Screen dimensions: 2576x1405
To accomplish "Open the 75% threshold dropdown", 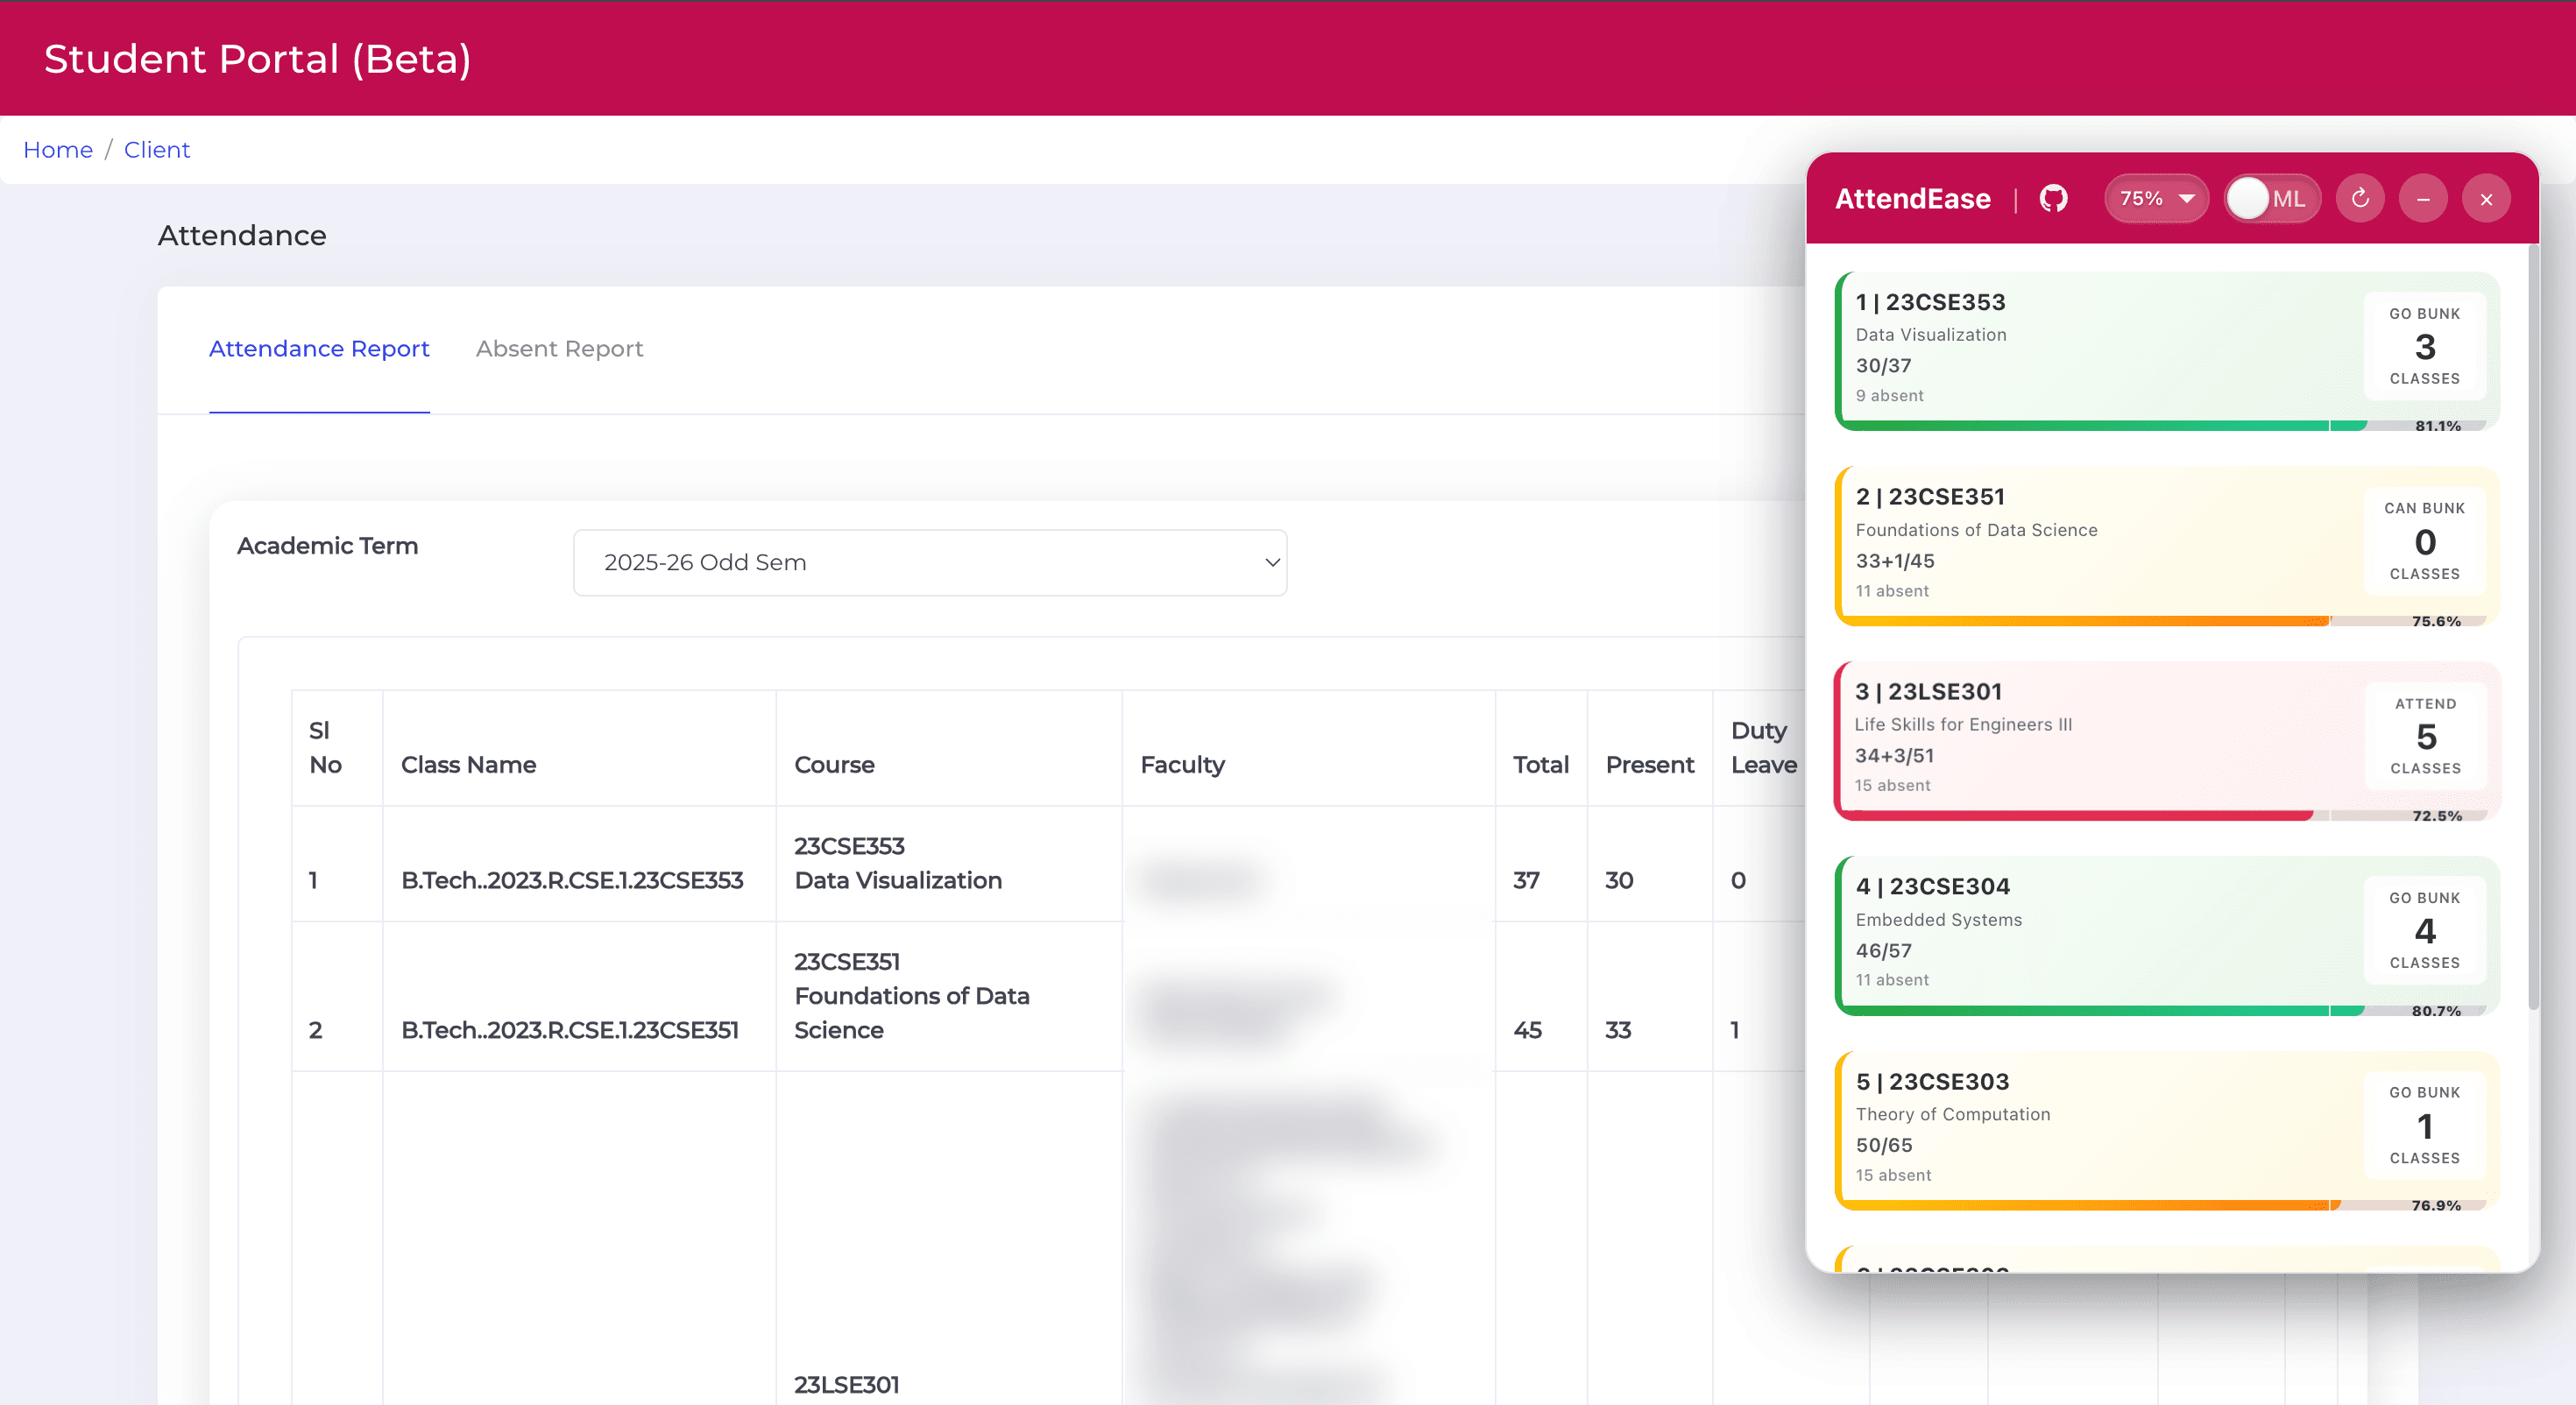I will [x=2156, y=198].
